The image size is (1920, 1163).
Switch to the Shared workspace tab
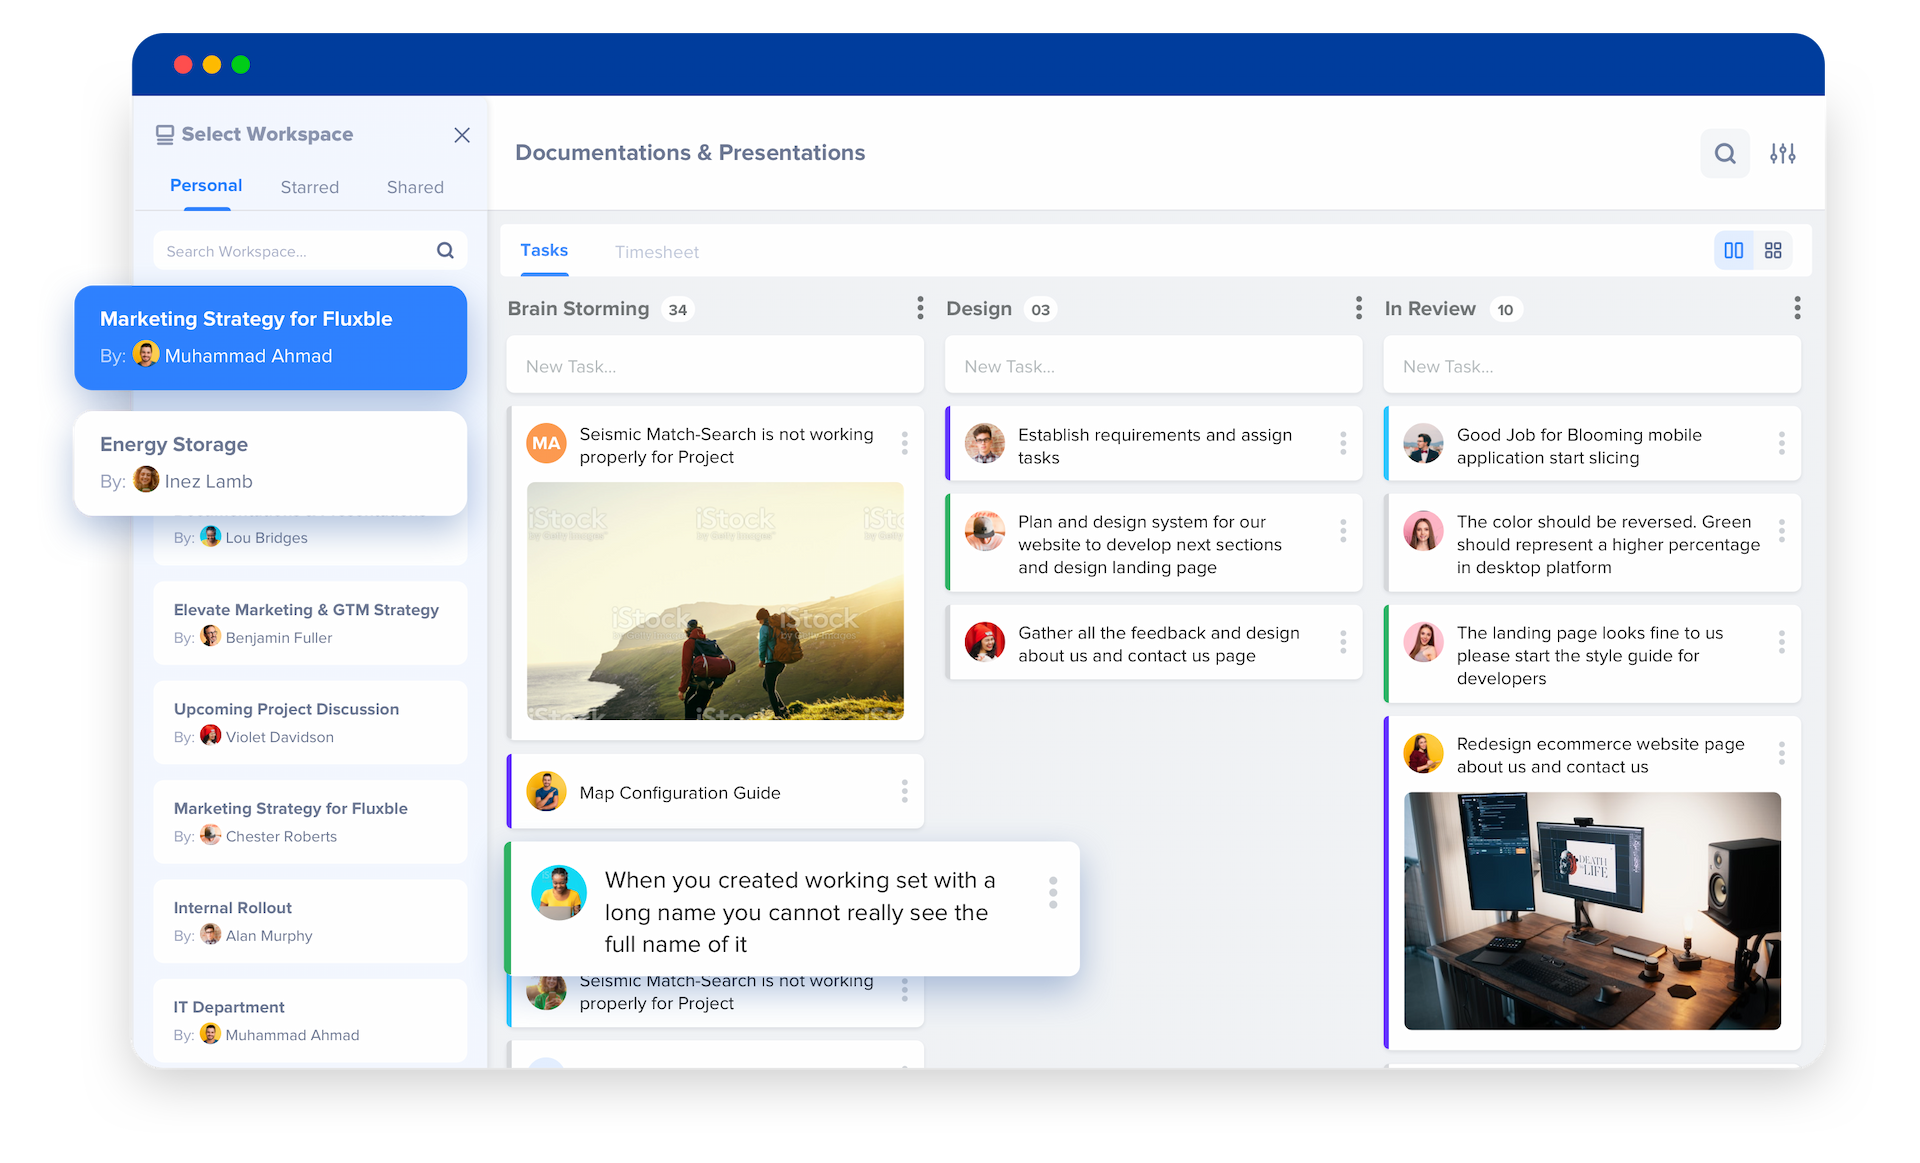(x=415, y=187)
